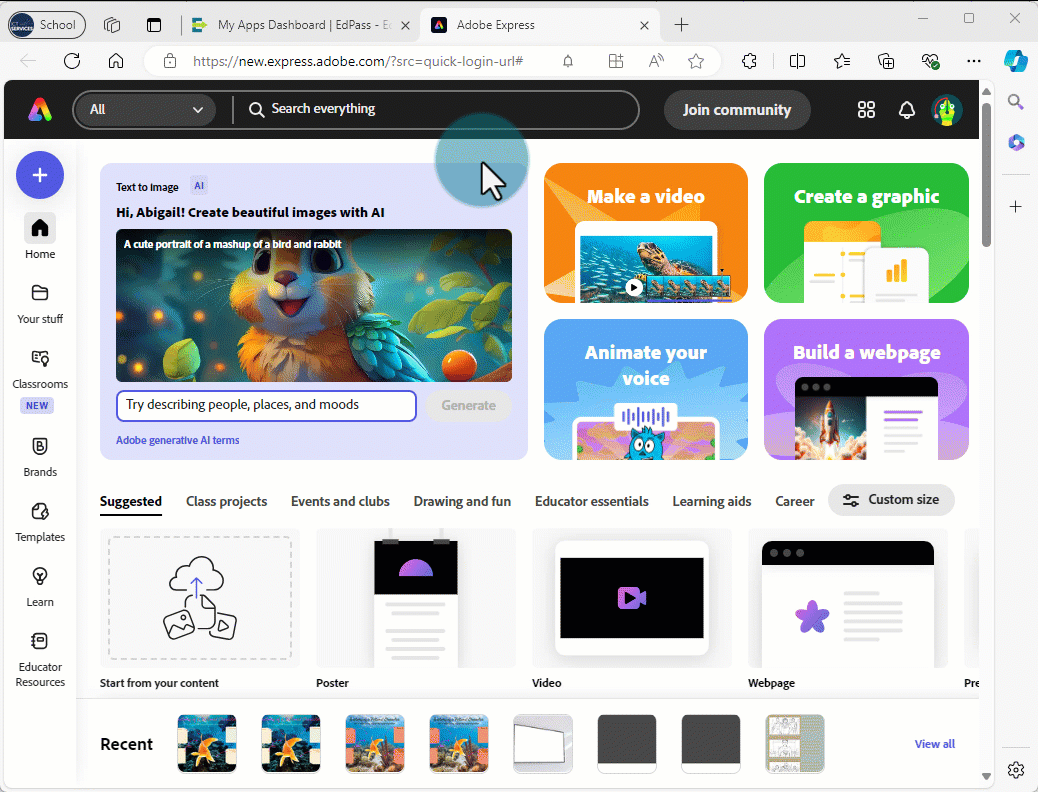1038x792 pixels.
Task: Open the address bar bell icon
Action: 568,61
